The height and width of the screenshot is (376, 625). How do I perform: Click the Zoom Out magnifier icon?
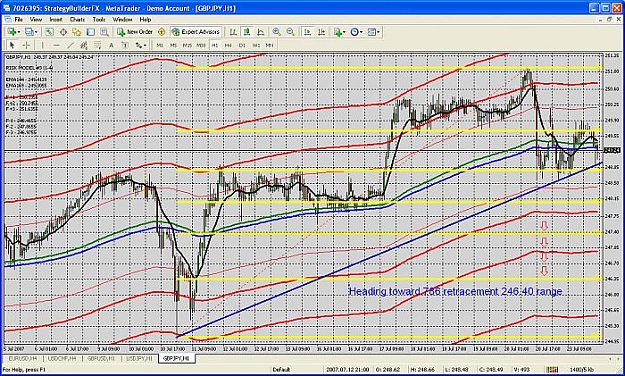pyautogui.click(x=290, y=32)
